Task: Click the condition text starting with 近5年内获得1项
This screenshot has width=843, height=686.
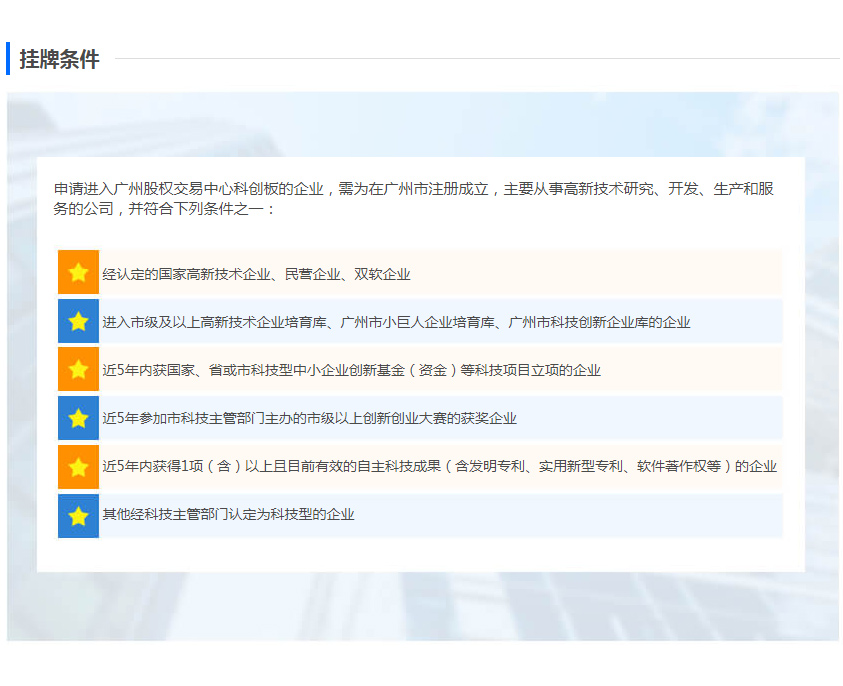Action: pyautogui.click(x=439, y=466)
